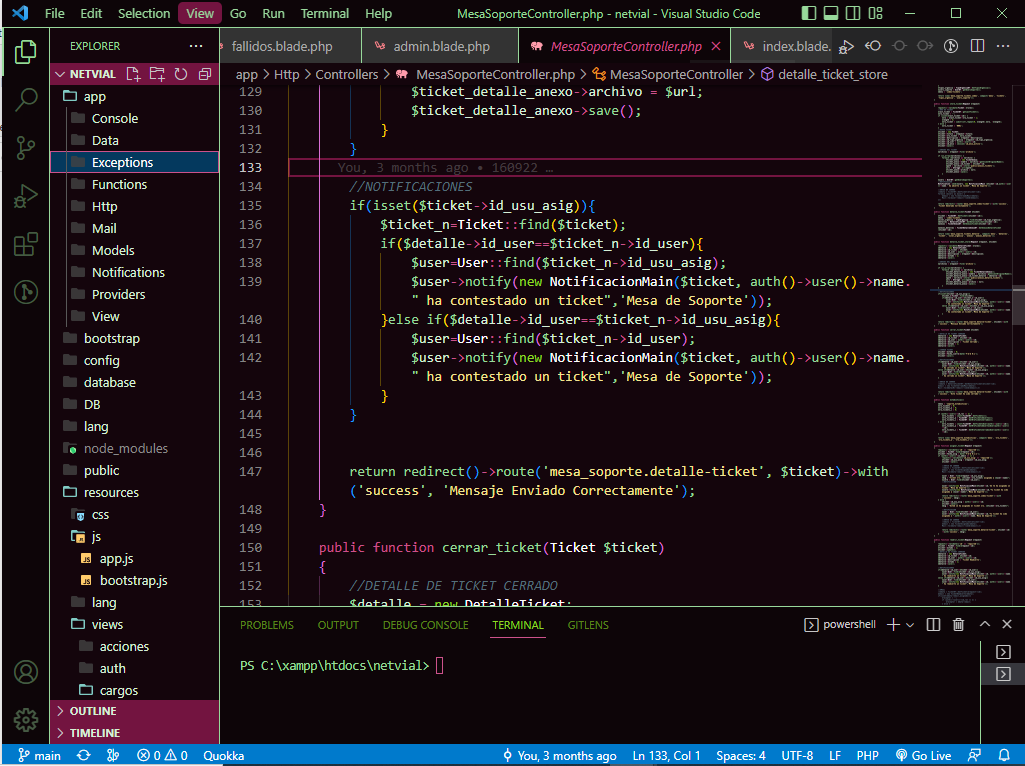Click New File icon in Explorer header
Image resolution: width=1025 pixels, height=766 pixels.
[134, 74]
